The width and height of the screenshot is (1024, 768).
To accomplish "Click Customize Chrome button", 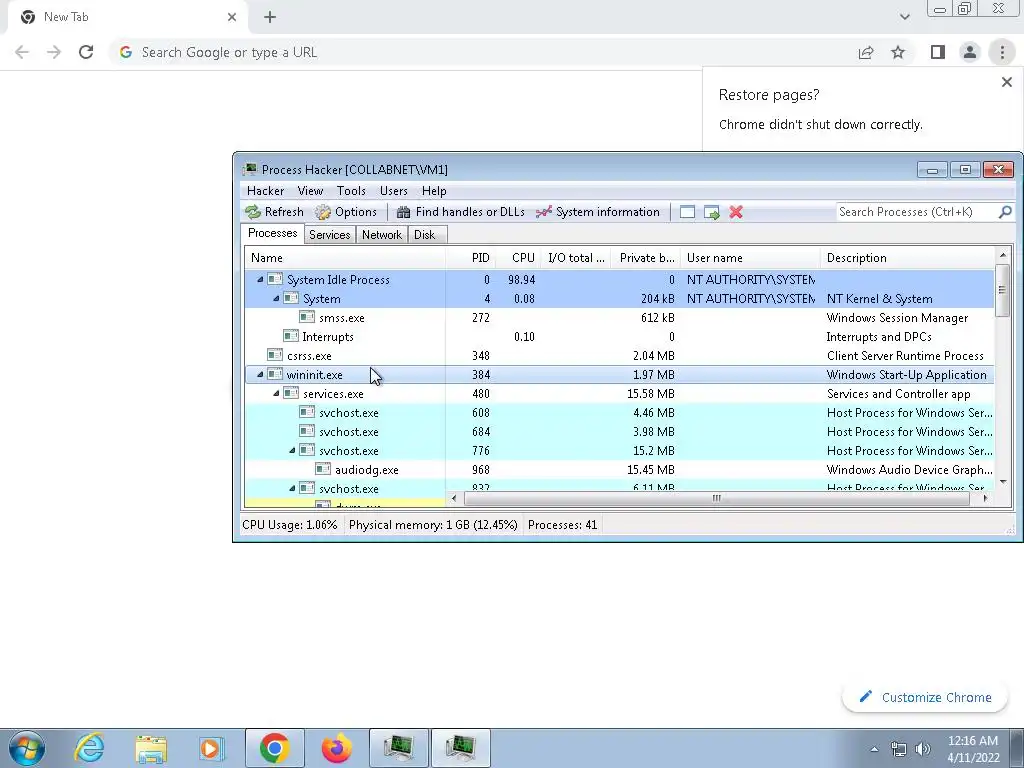I will click(925, 697).
